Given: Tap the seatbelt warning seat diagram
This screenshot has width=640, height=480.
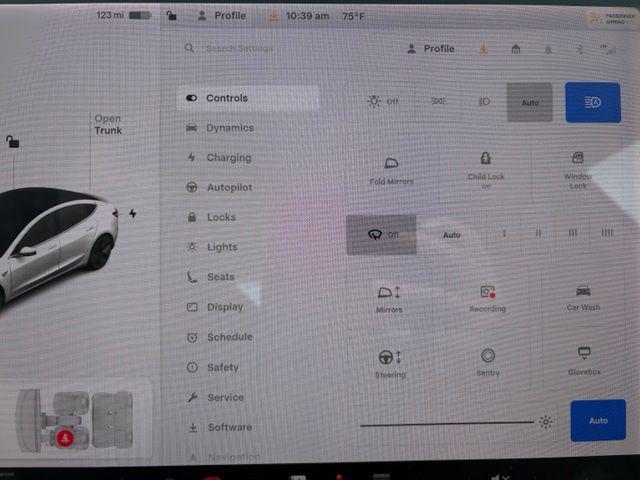Looking at the screenshot, I should (75, 421).
